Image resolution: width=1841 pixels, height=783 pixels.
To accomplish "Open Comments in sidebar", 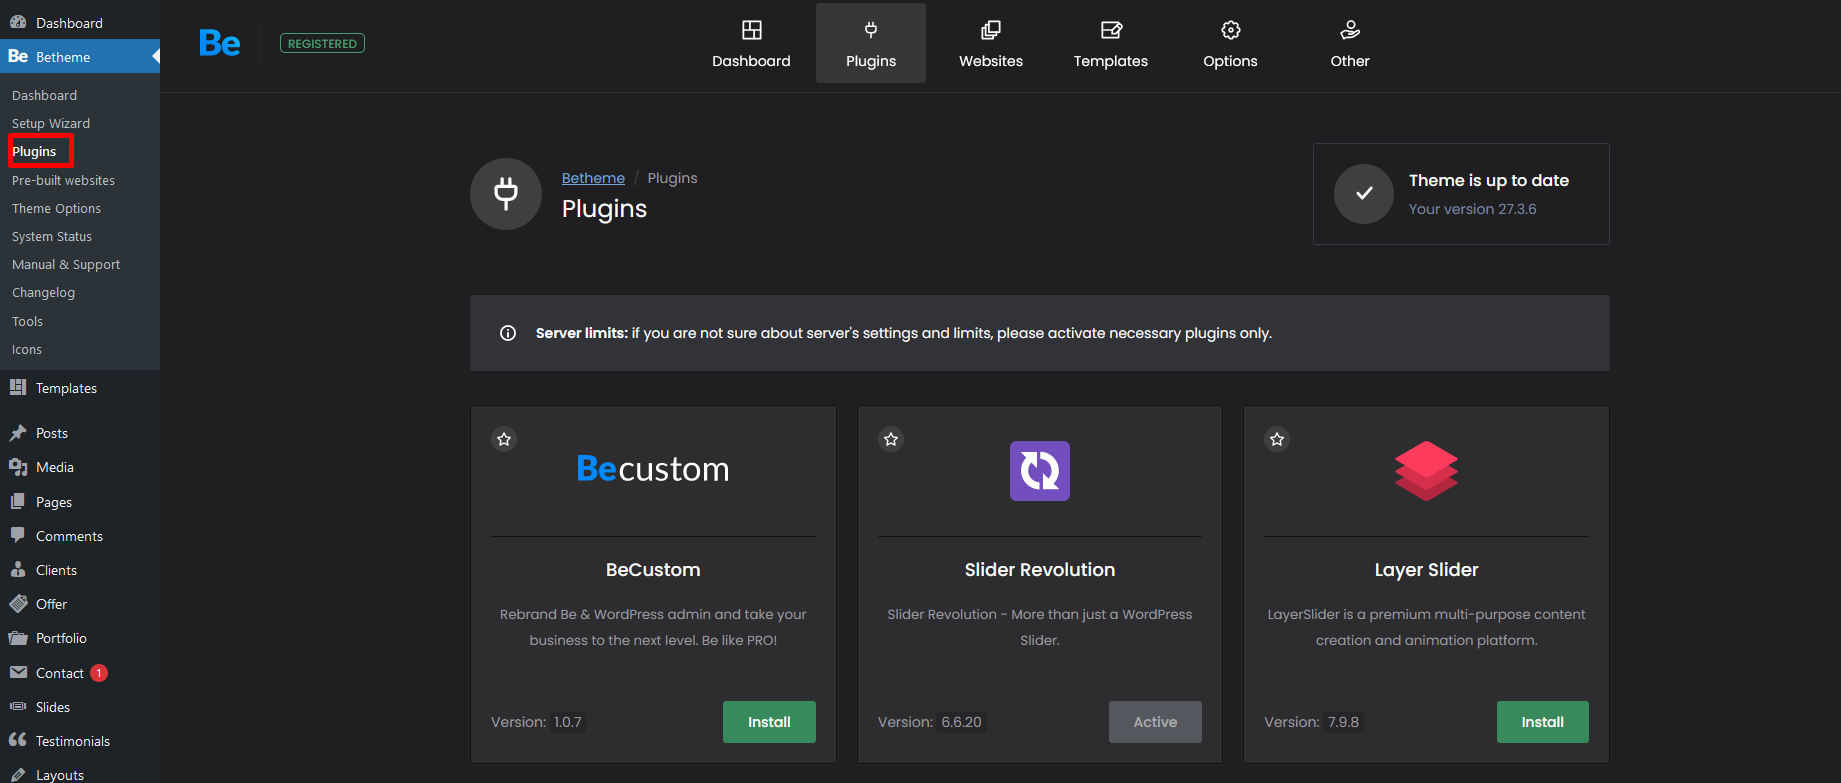I will coord(80,536).
